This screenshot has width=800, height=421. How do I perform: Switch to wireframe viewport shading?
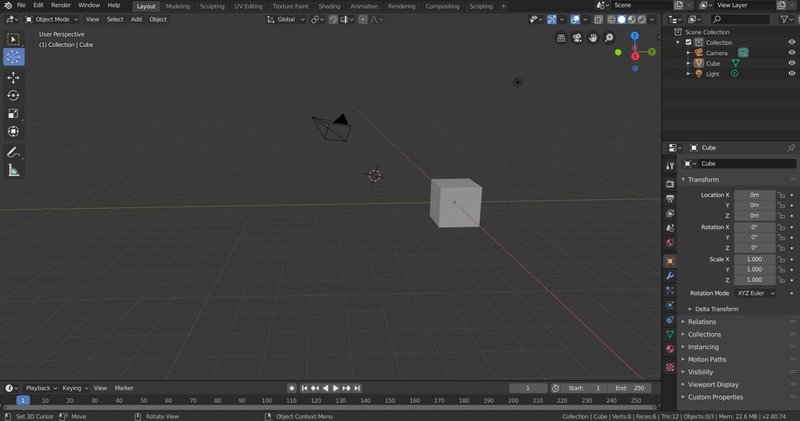[x=611, y=19]
